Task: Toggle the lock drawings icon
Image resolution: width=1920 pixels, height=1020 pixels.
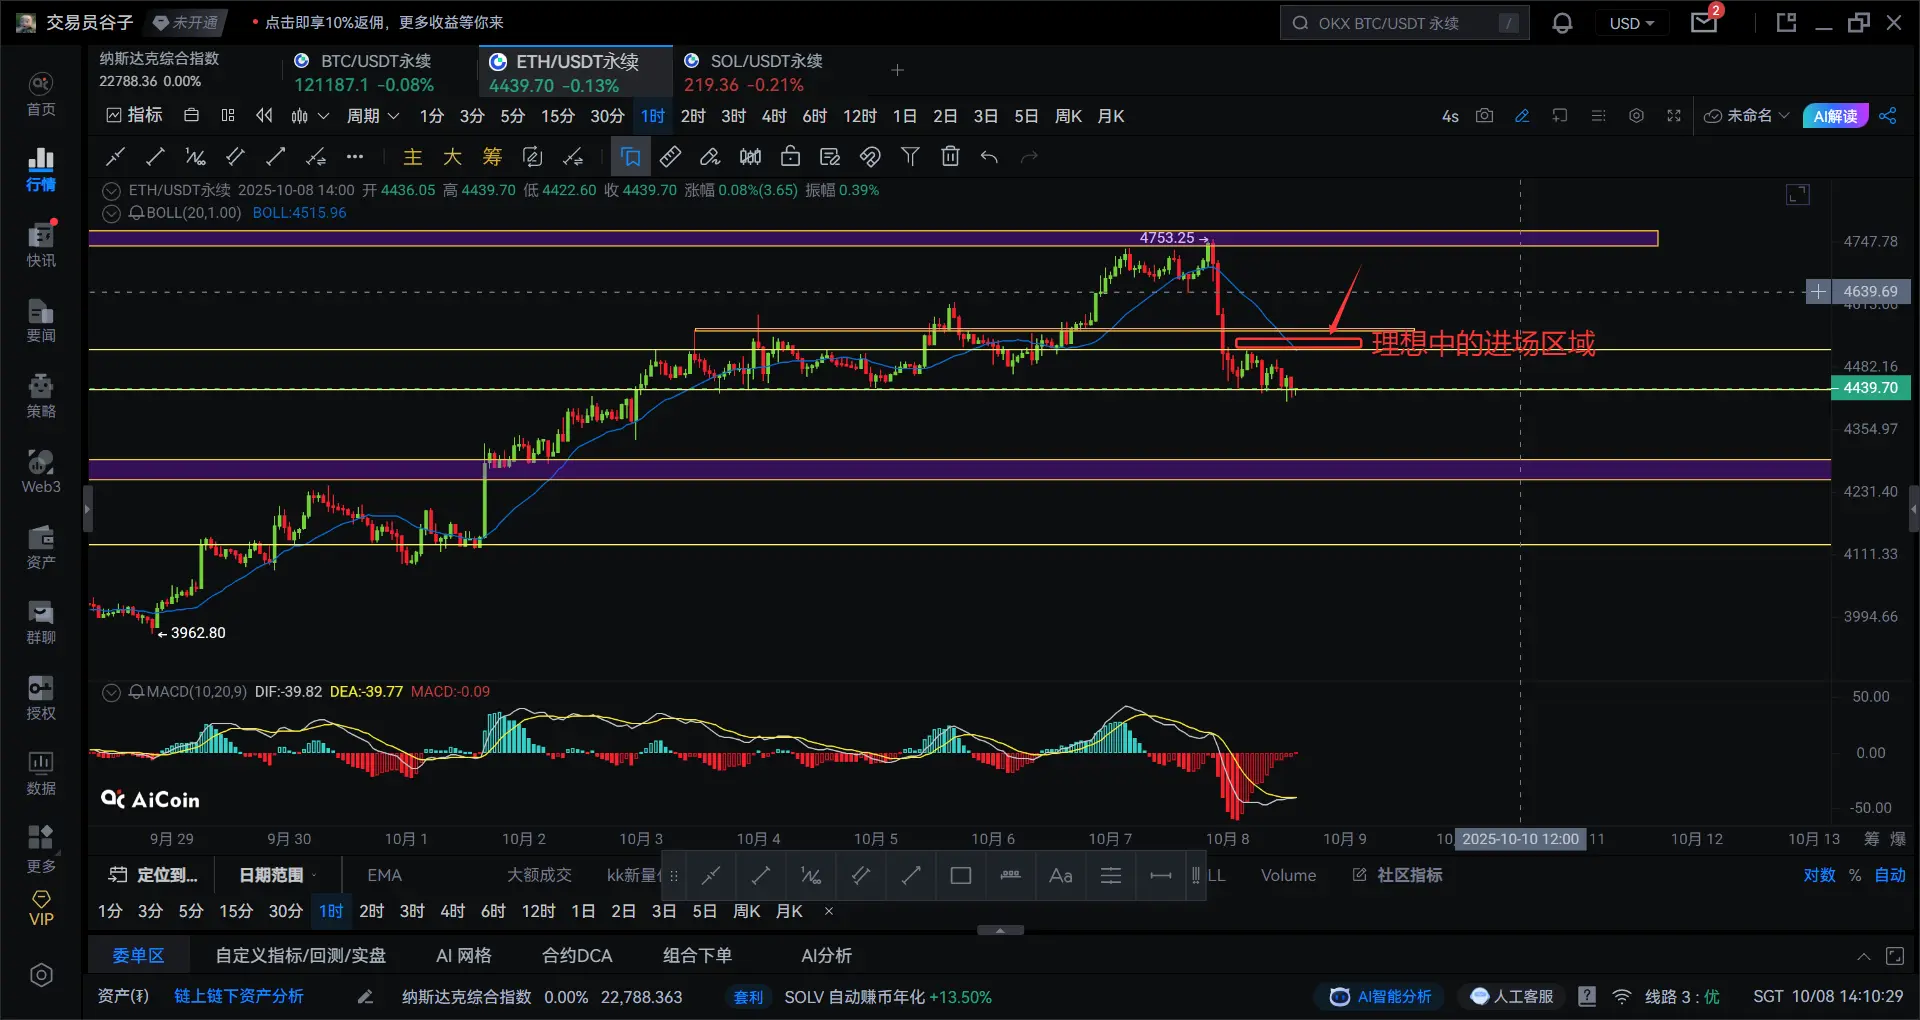Action: coord(790,156)
